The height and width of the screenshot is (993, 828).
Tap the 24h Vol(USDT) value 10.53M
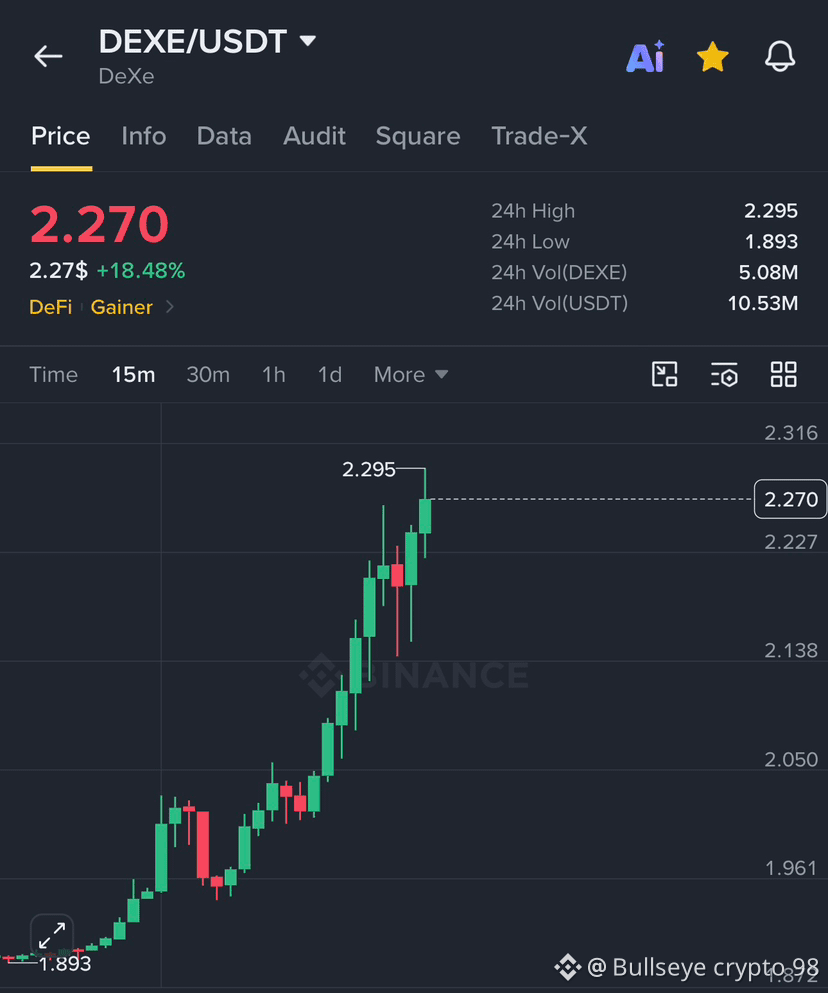click(x=763, y=303)
